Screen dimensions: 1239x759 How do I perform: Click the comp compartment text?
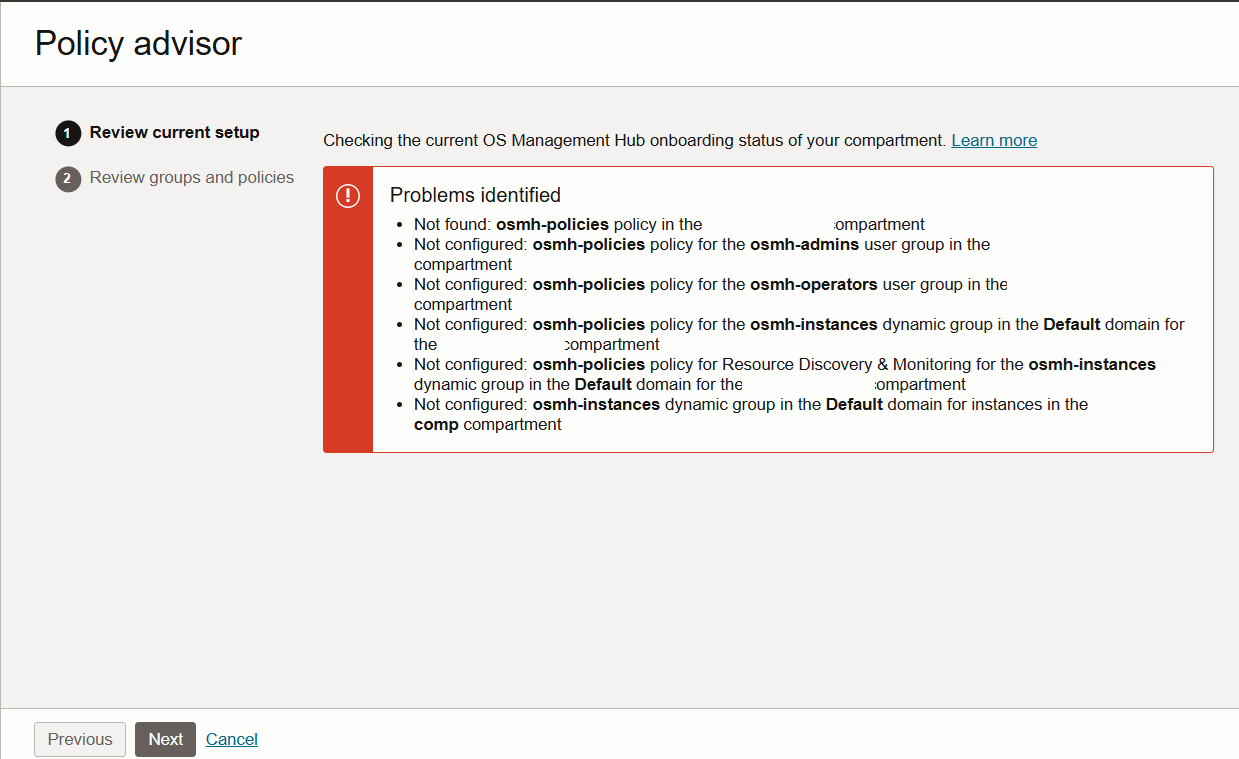(487, 424)
